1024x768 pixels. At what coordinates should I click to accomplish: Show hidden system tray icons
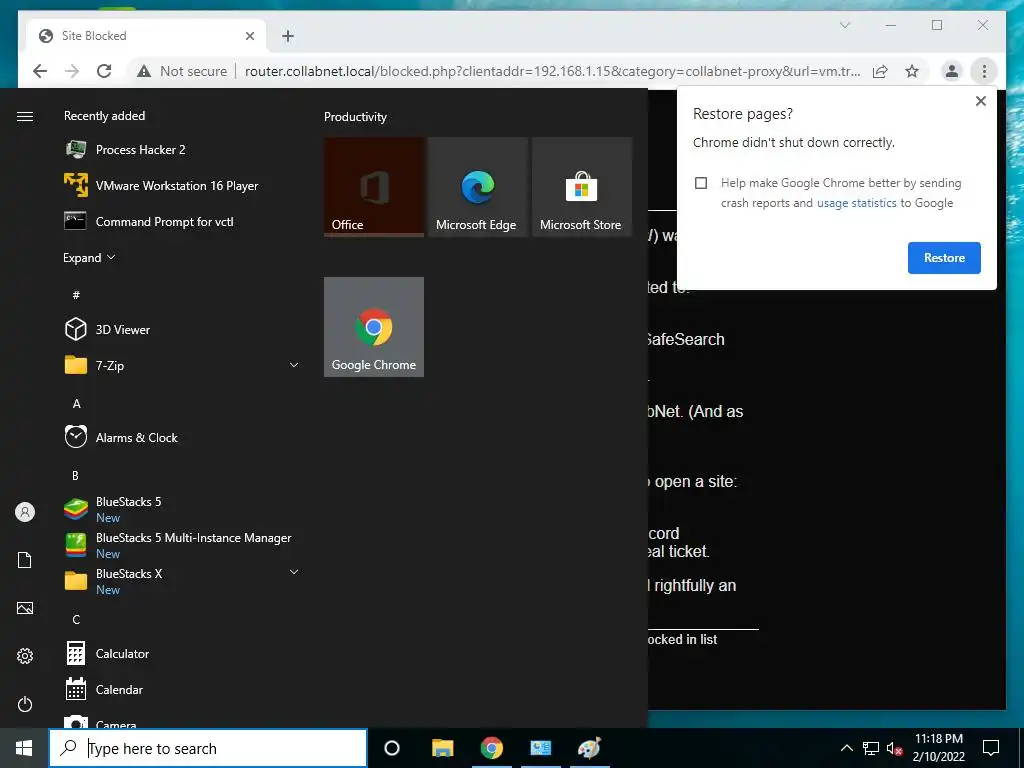tap(846, 748)
